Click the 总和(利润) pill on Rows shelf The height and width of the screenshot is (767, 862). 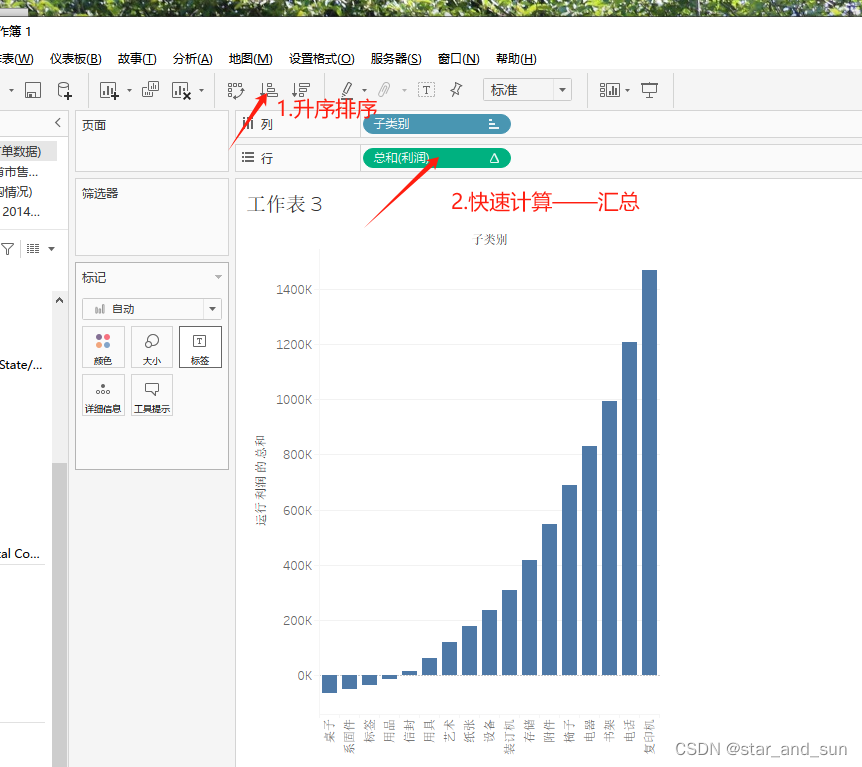point(436,158)
